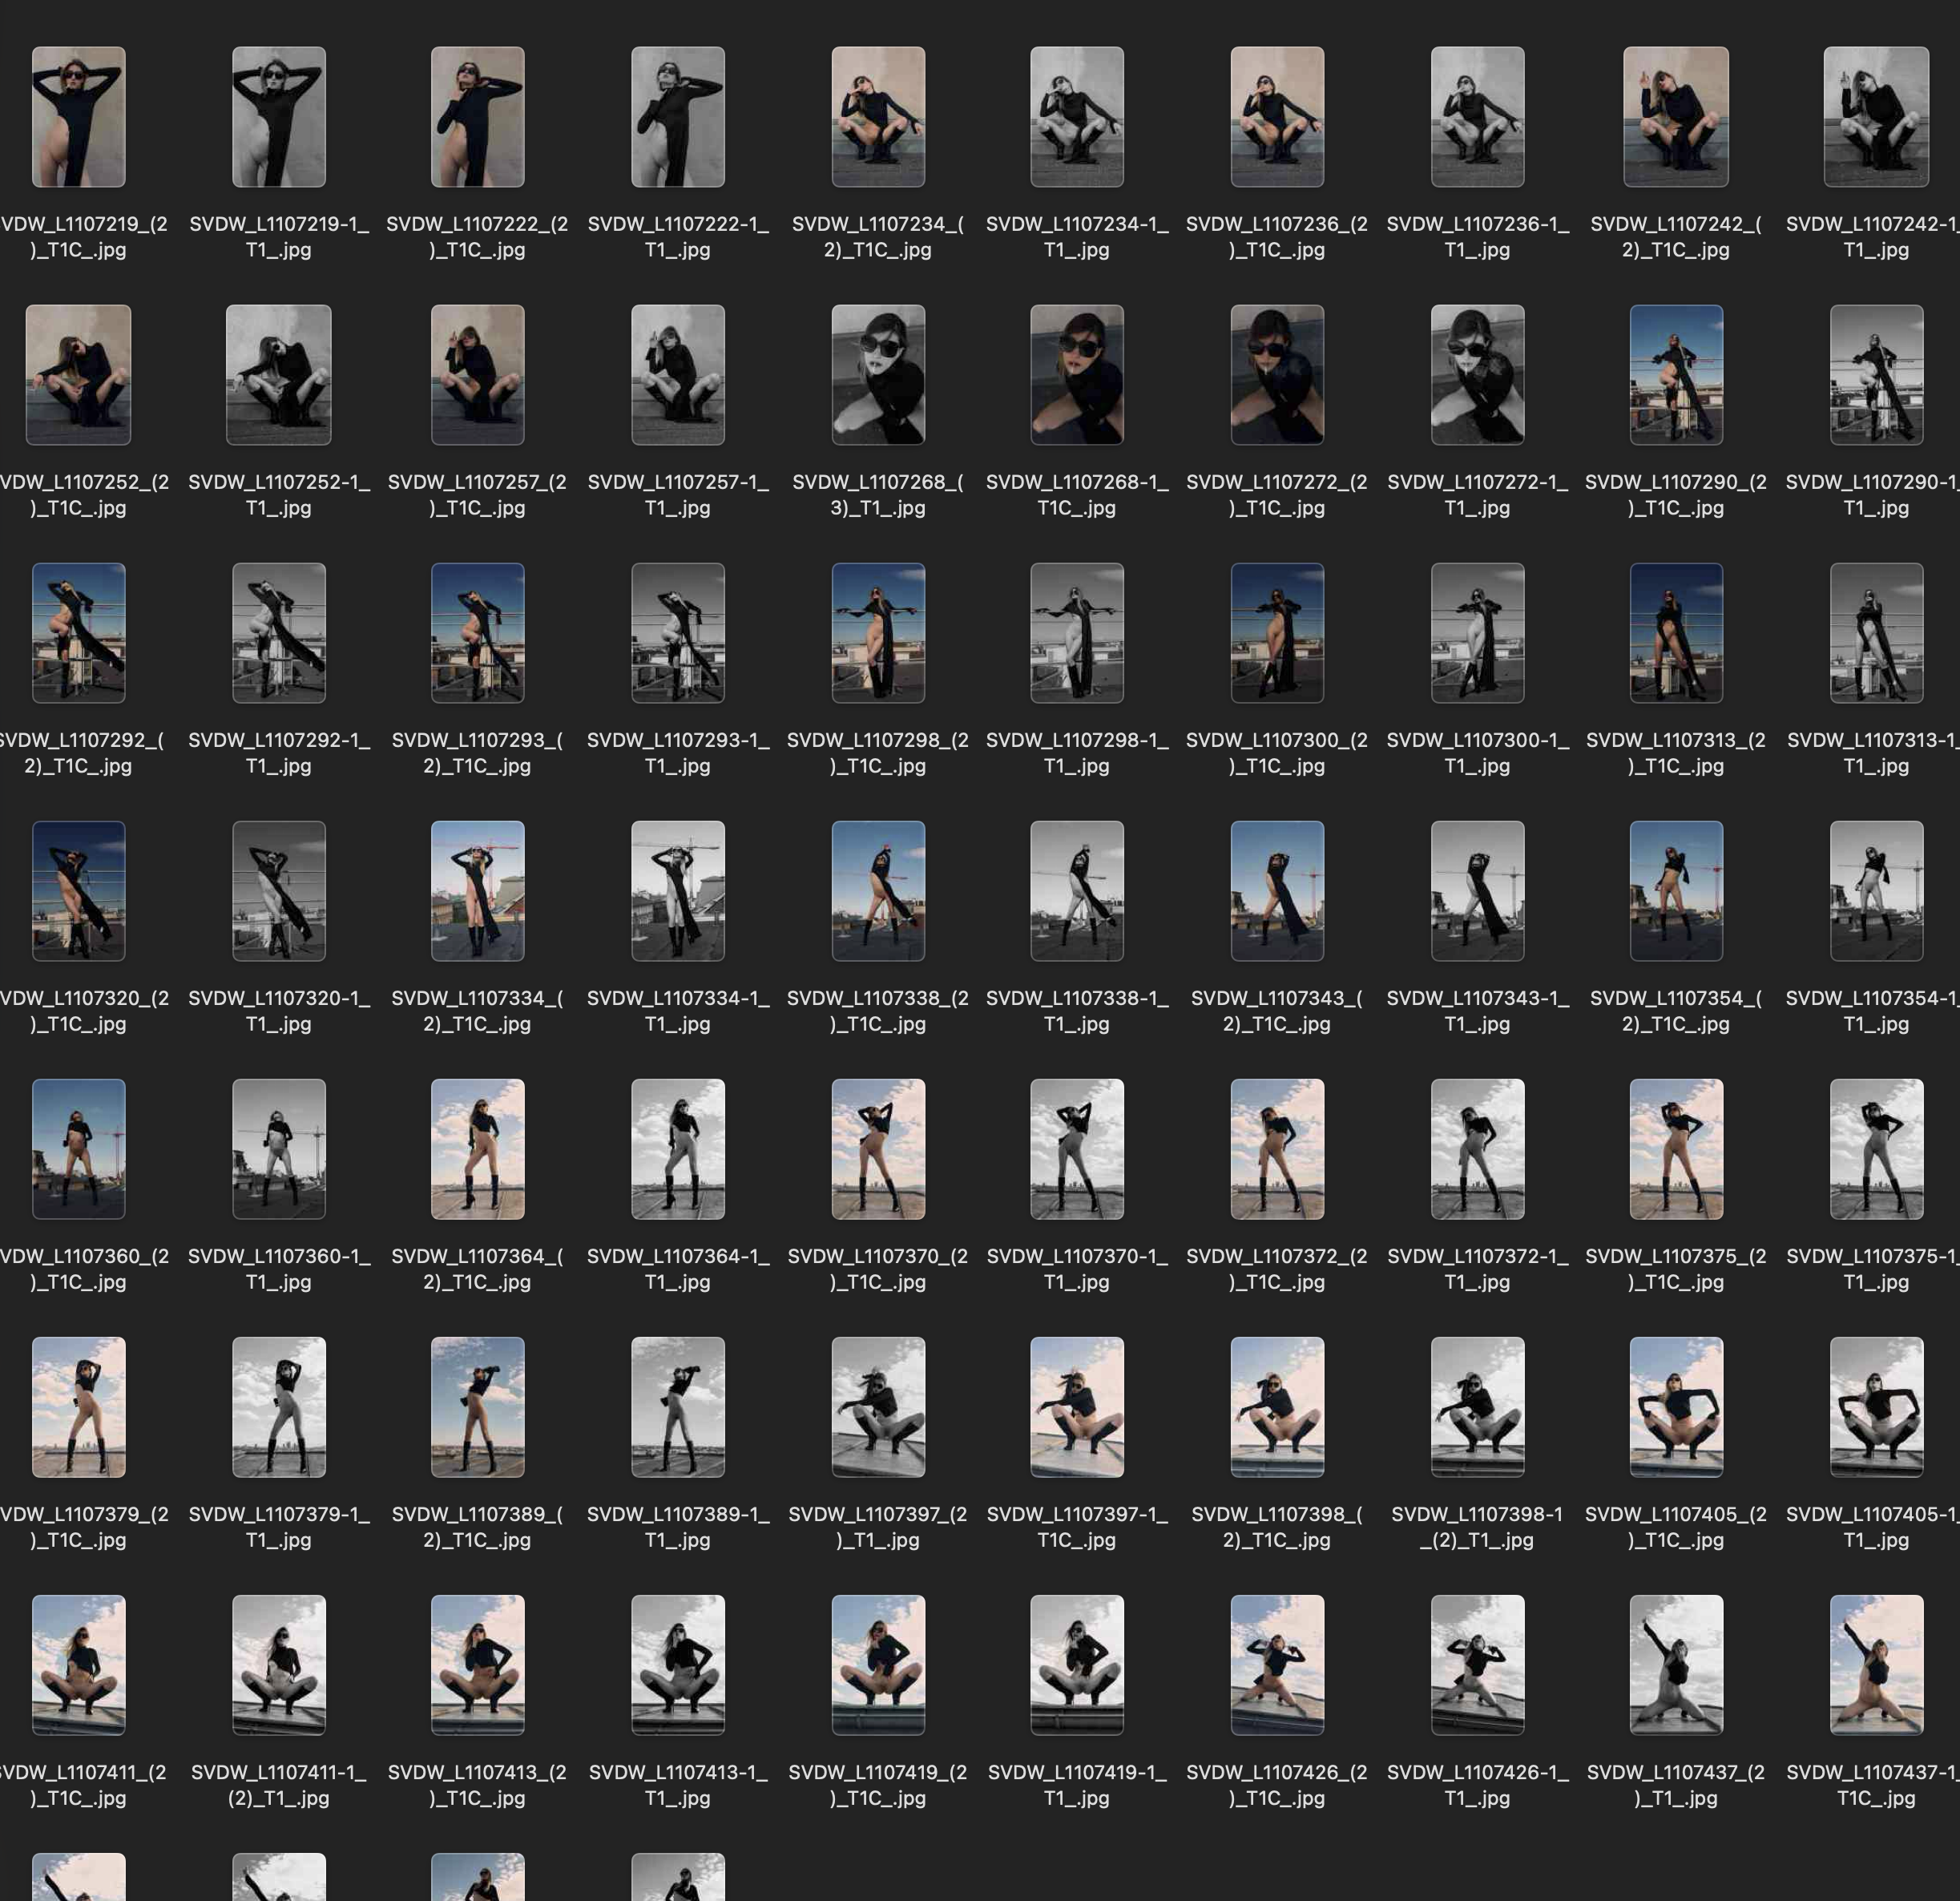Select thumbnail of SVDW_L1107268-1_T1C_.jpg
Screen dimensions: 1960x1901
click(1077, 375)
